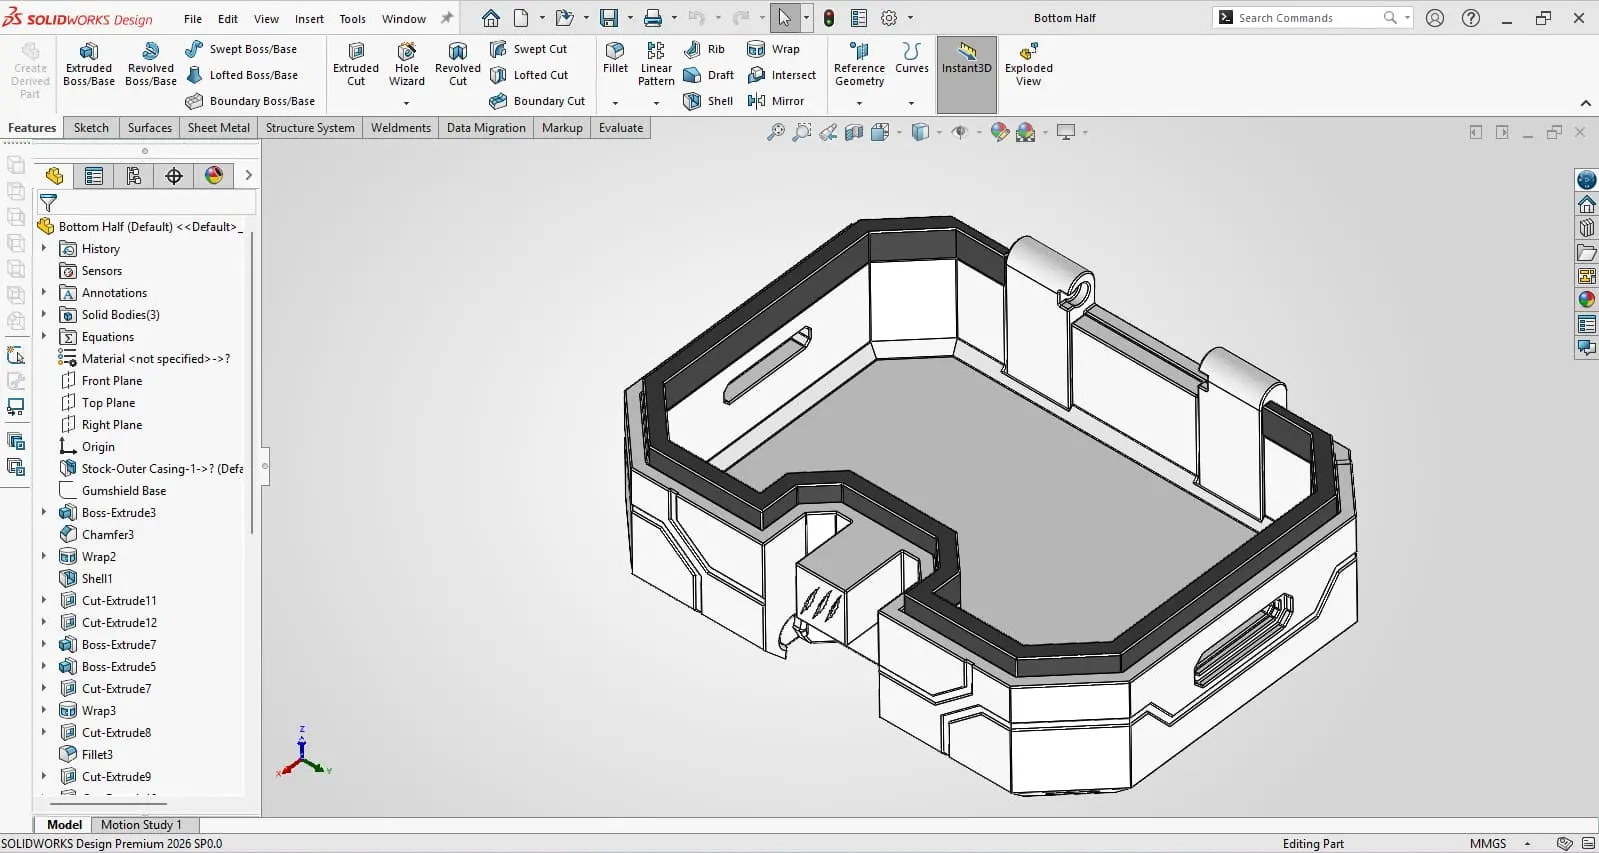Screen dimensions: 1599x853
Task: Click Edit Appearance color sphere icon
Action: click(1000, 132)
